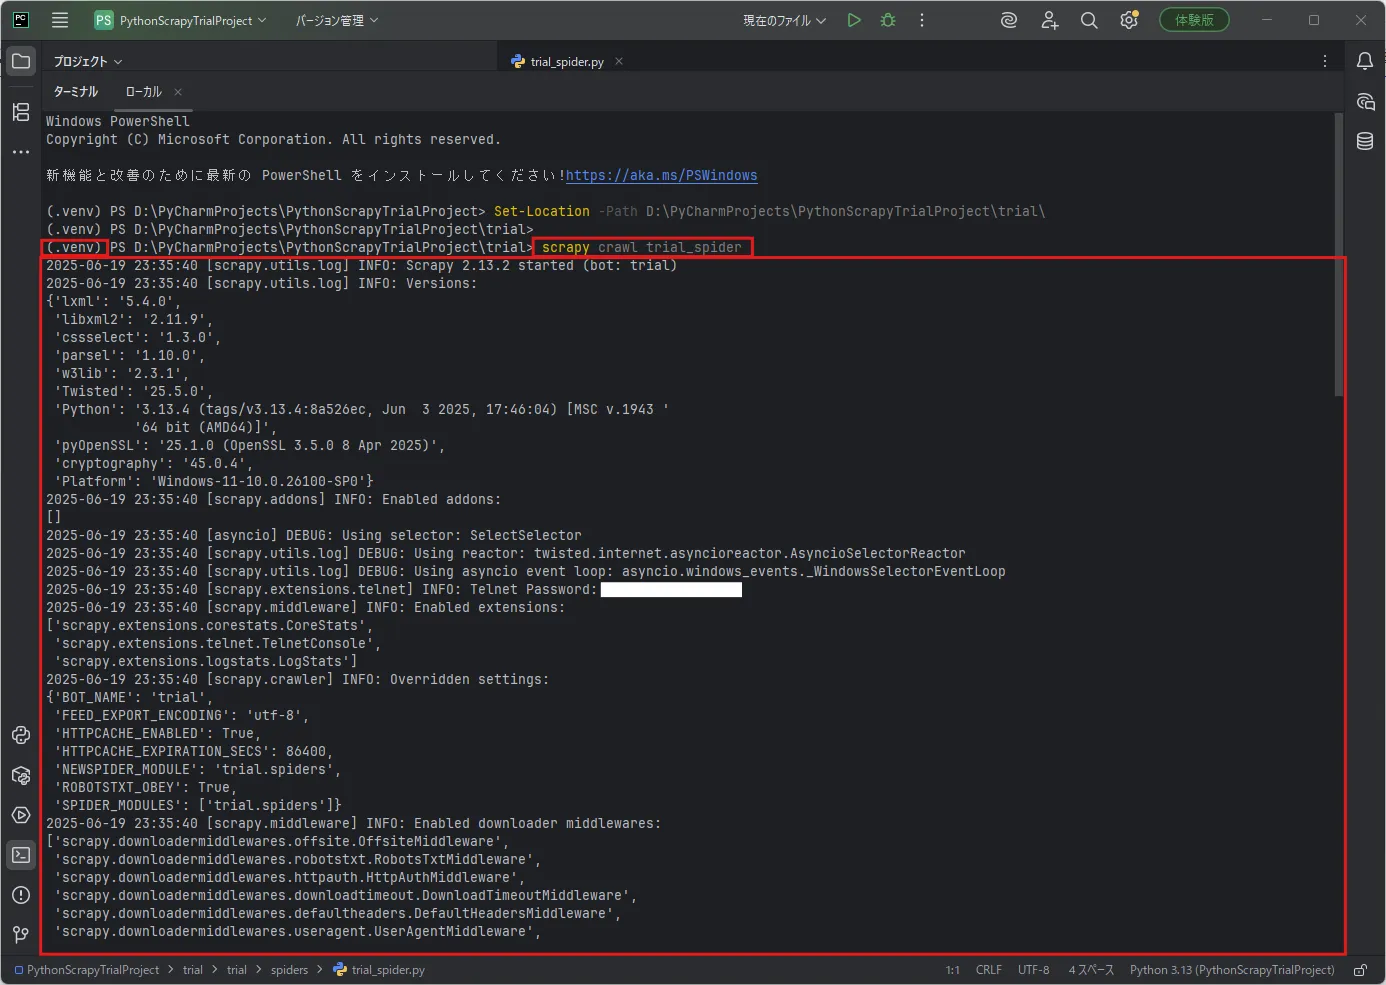1386x985 pixels.
Task: Open the hamburger main menu
Action: click(60, 20)
